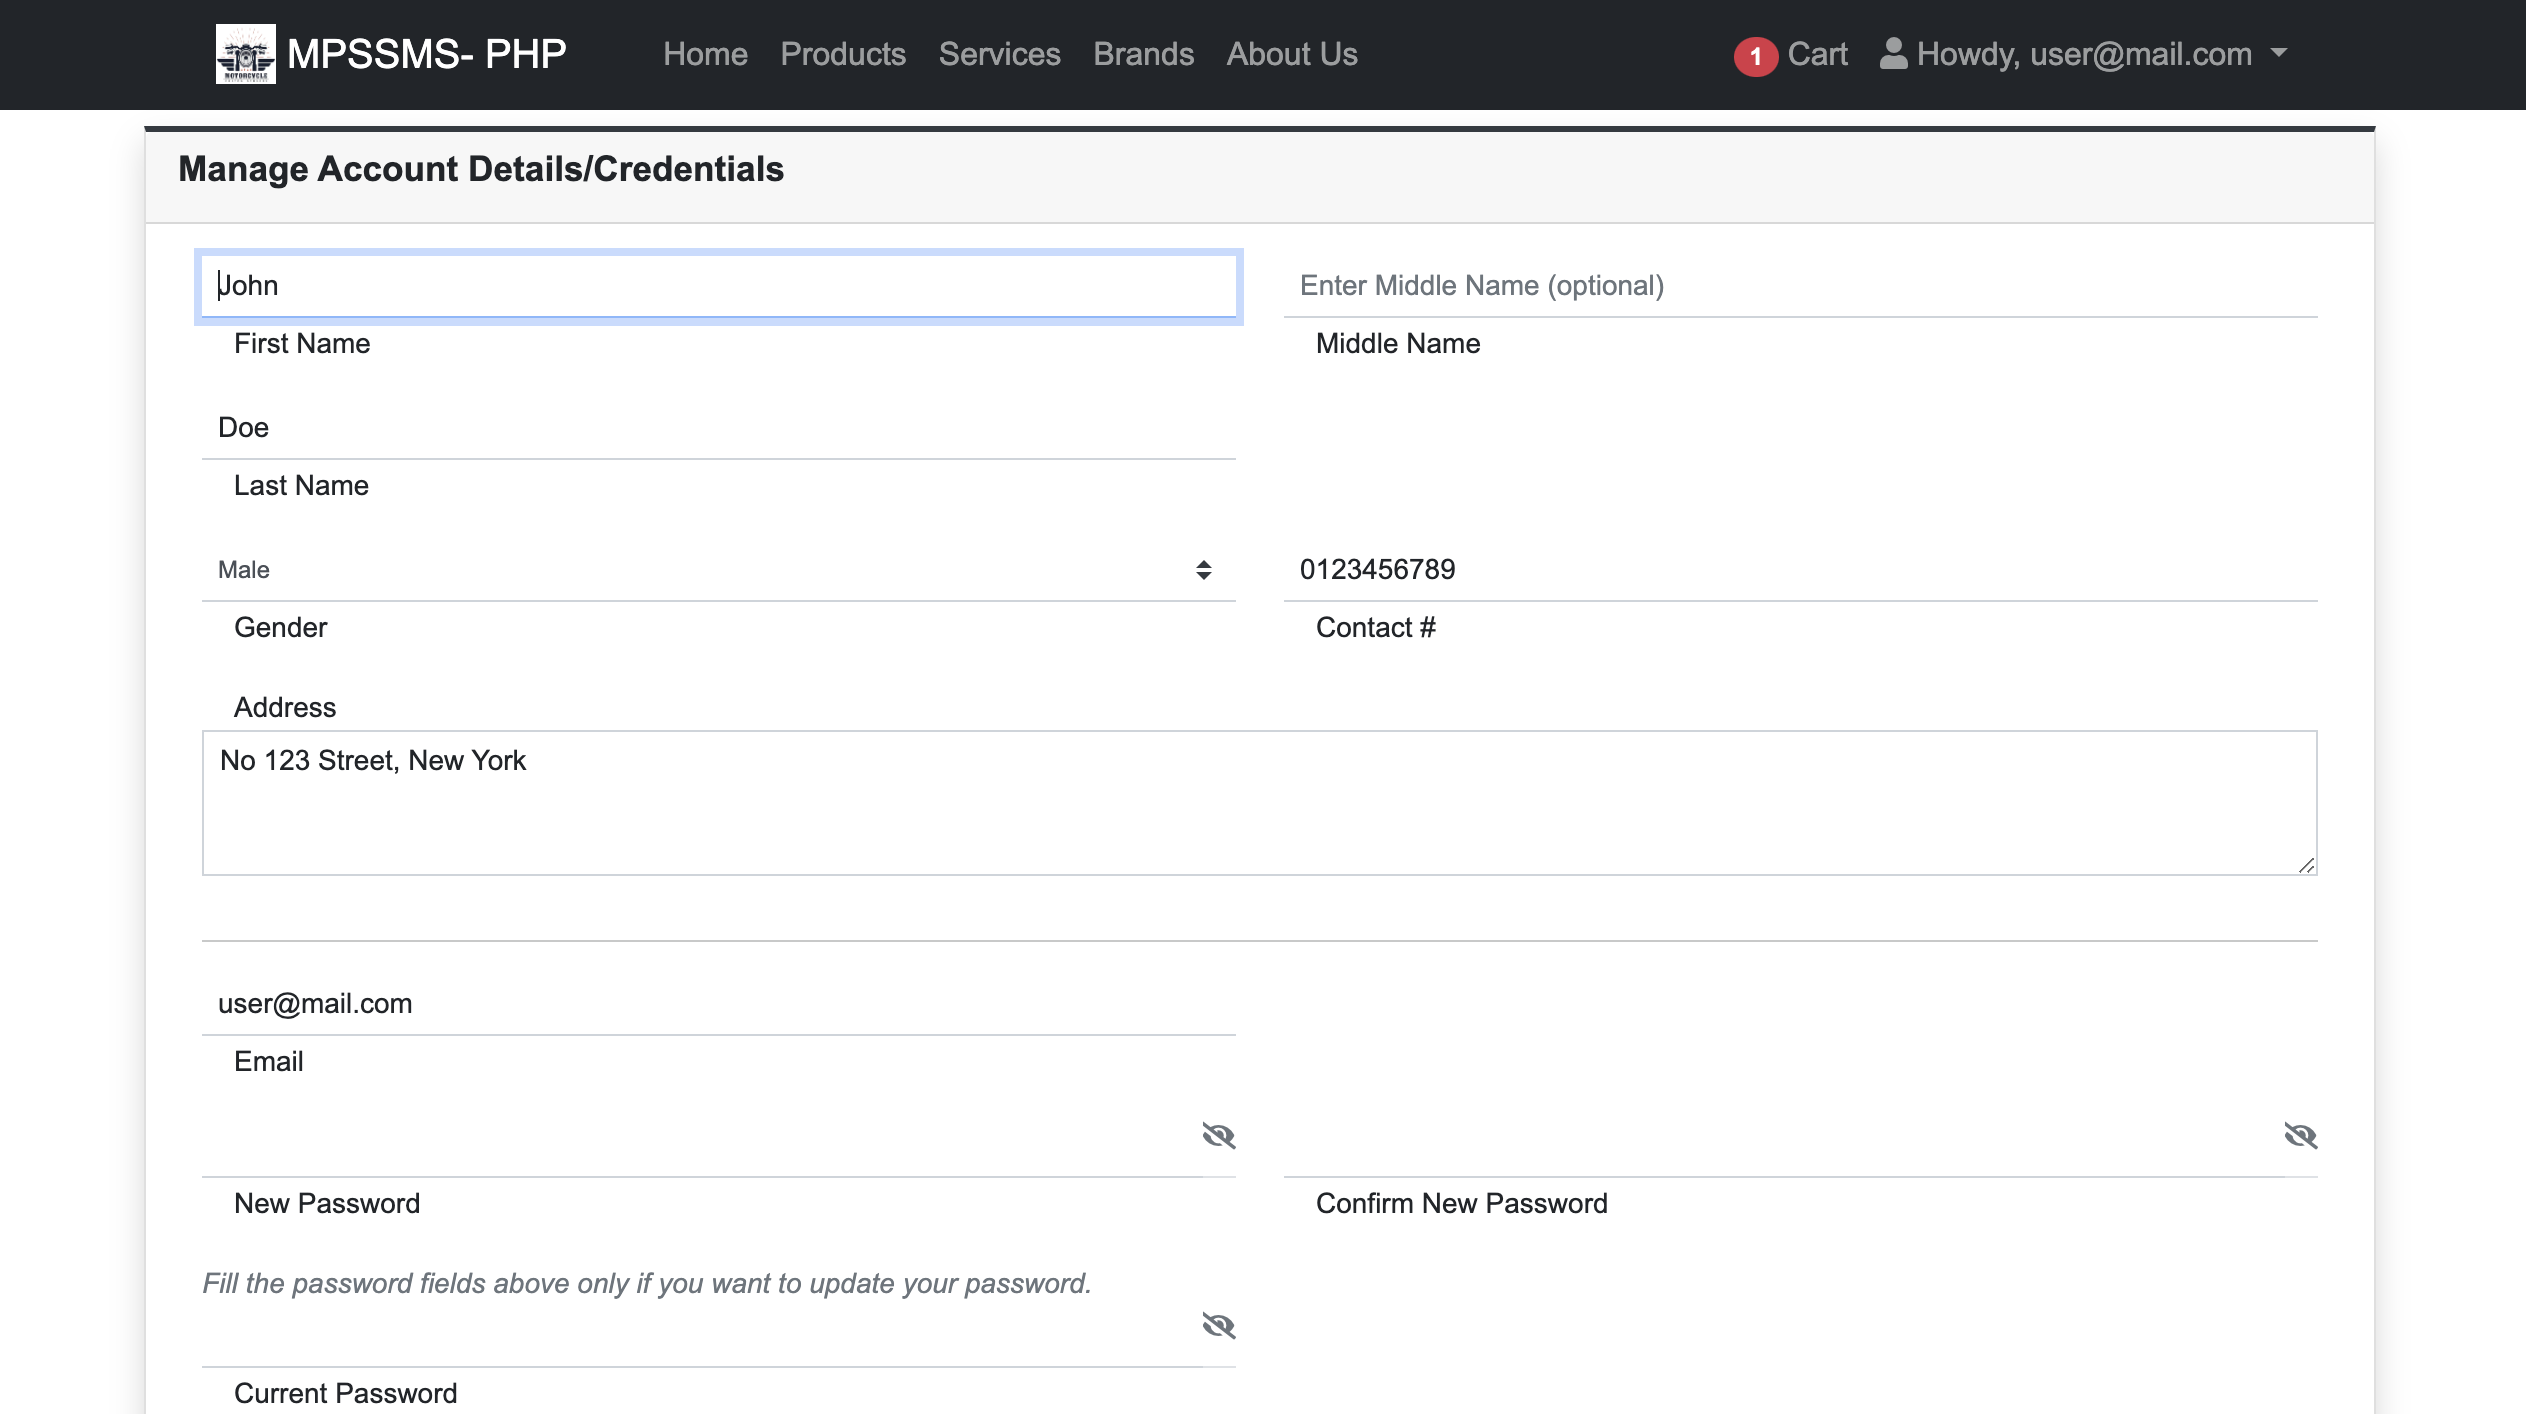Image resolution: width=2526 pixels, height=1414 pixels.
Task: Open the About Us menu item
Action: (1292, 54)
